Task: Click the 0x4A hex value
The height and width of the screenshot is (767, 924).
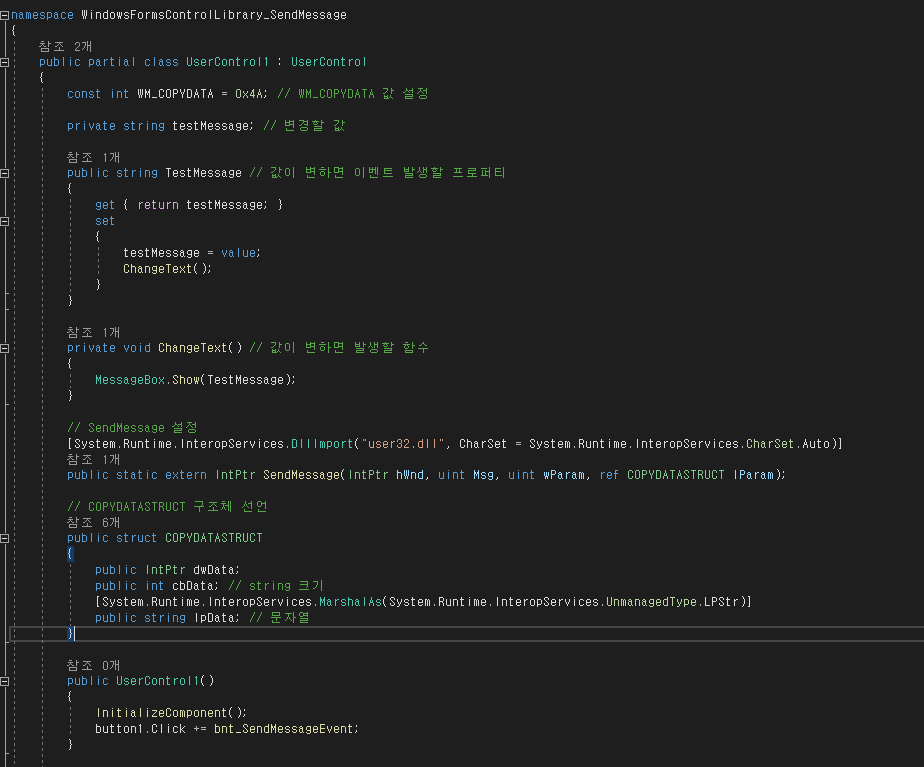Action: tap(250, 94)
